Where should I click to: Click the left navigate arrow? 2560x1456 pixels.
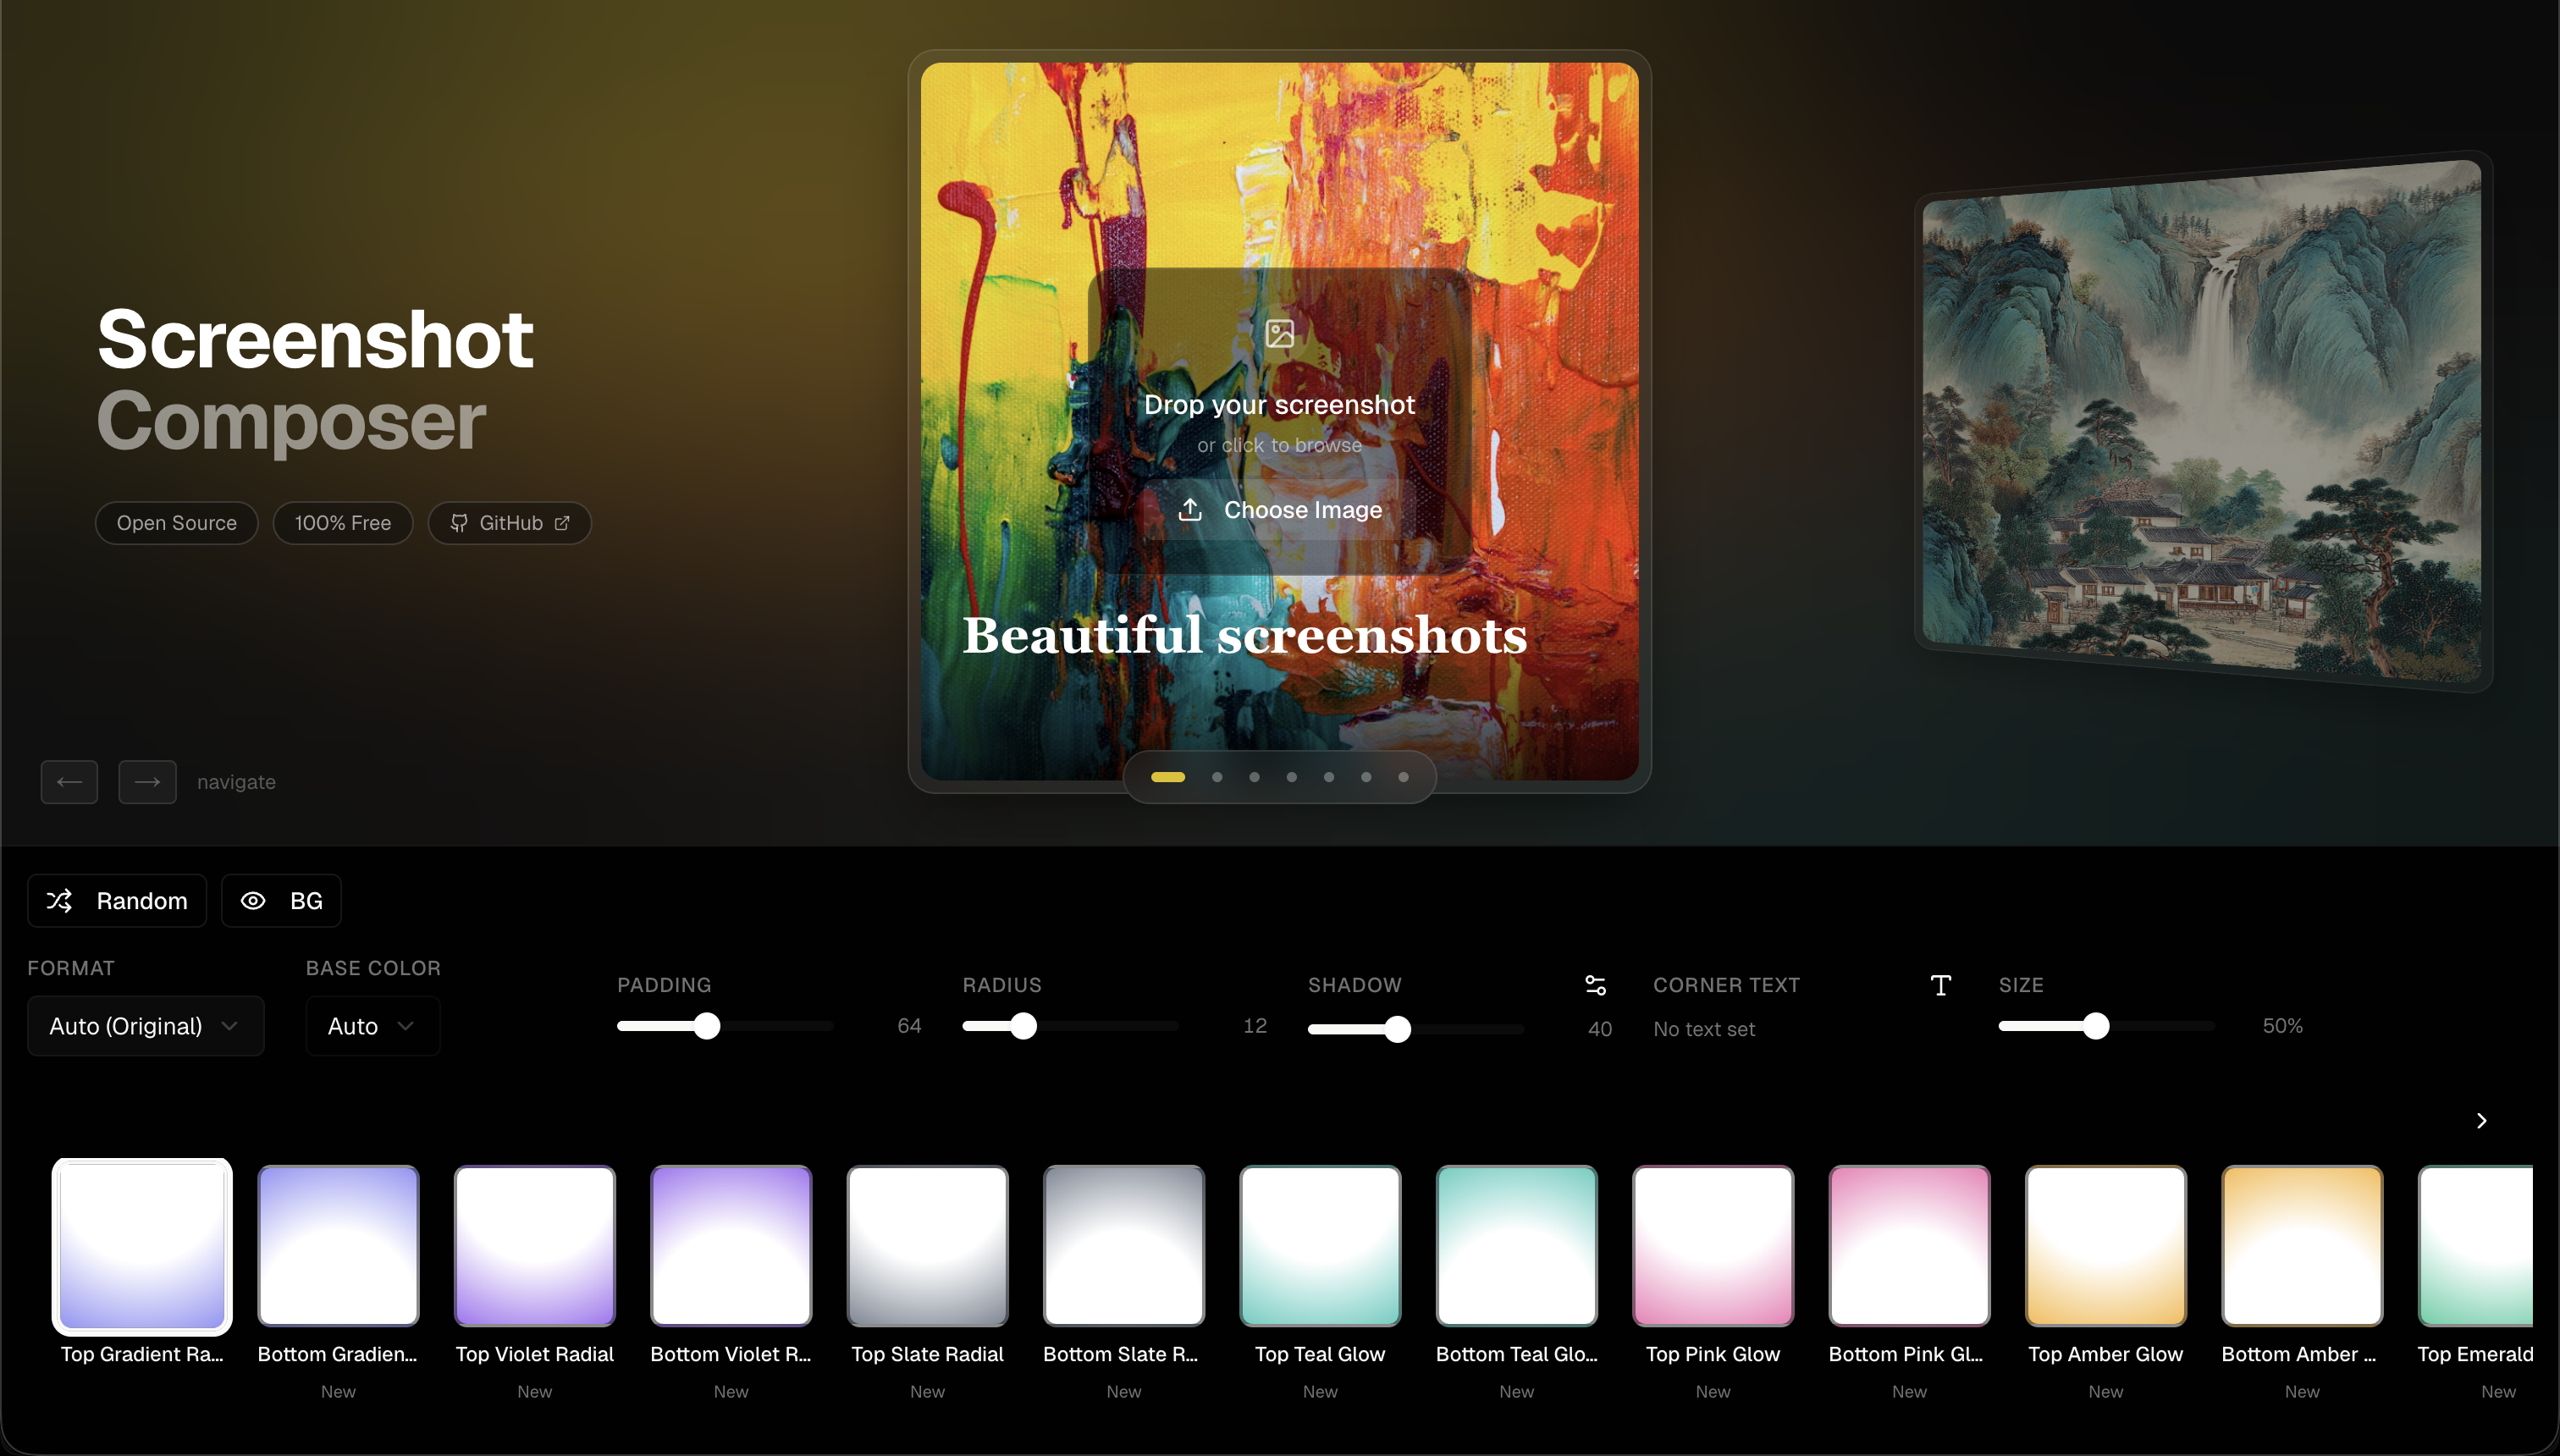(x=69, y=781)
